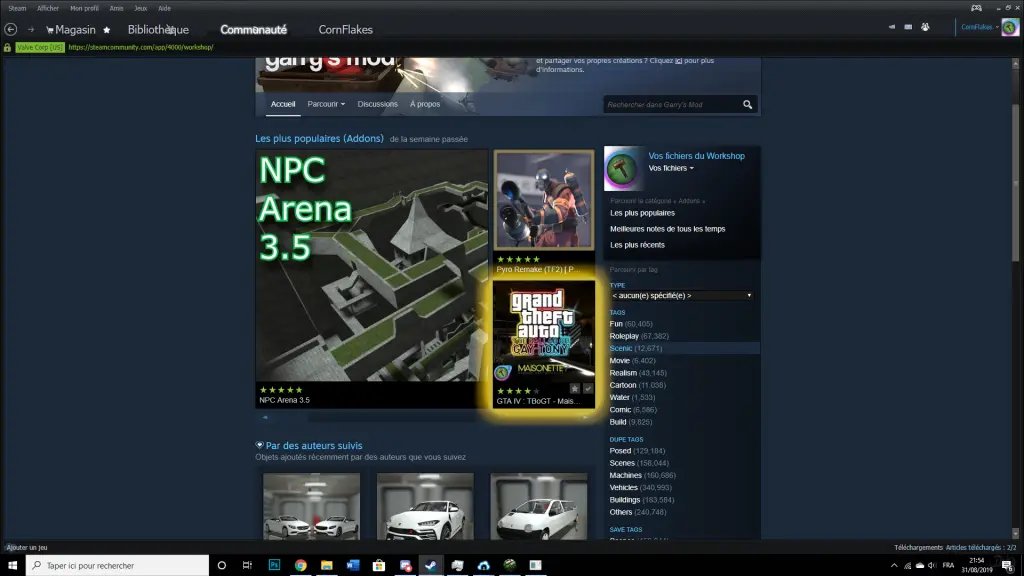Click the subscribed checkmark on GTA IV item
Viewport: 1024px width, 576px height.
[x=588, y=389]
